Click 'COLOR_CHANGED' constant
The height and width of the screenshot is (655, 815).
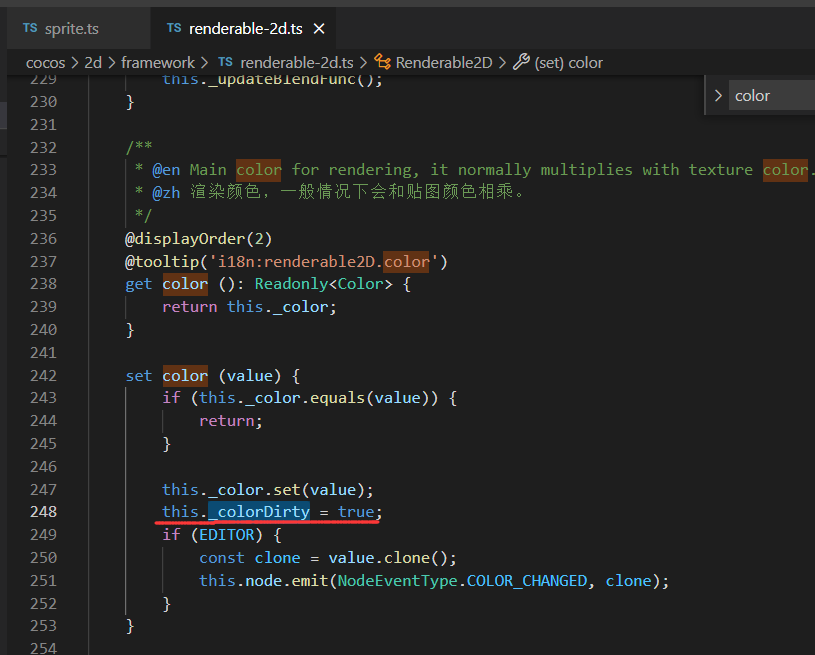pyautogui.click(x=527, y=581)
